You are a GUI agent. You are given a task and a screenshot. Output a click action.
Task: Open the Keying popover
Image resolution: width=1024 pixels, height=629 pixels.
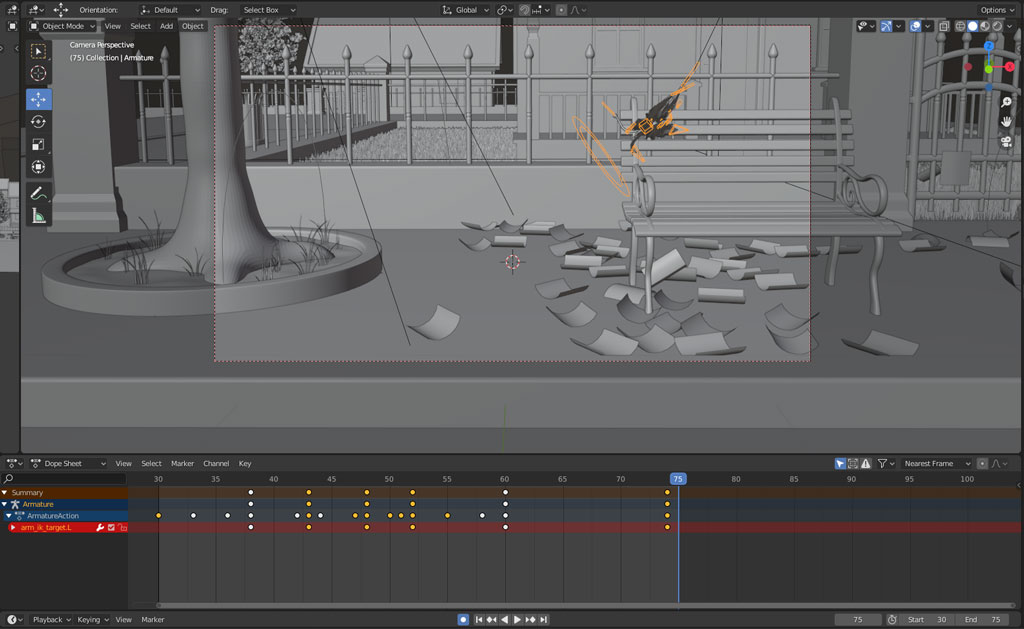click(93, 620)
